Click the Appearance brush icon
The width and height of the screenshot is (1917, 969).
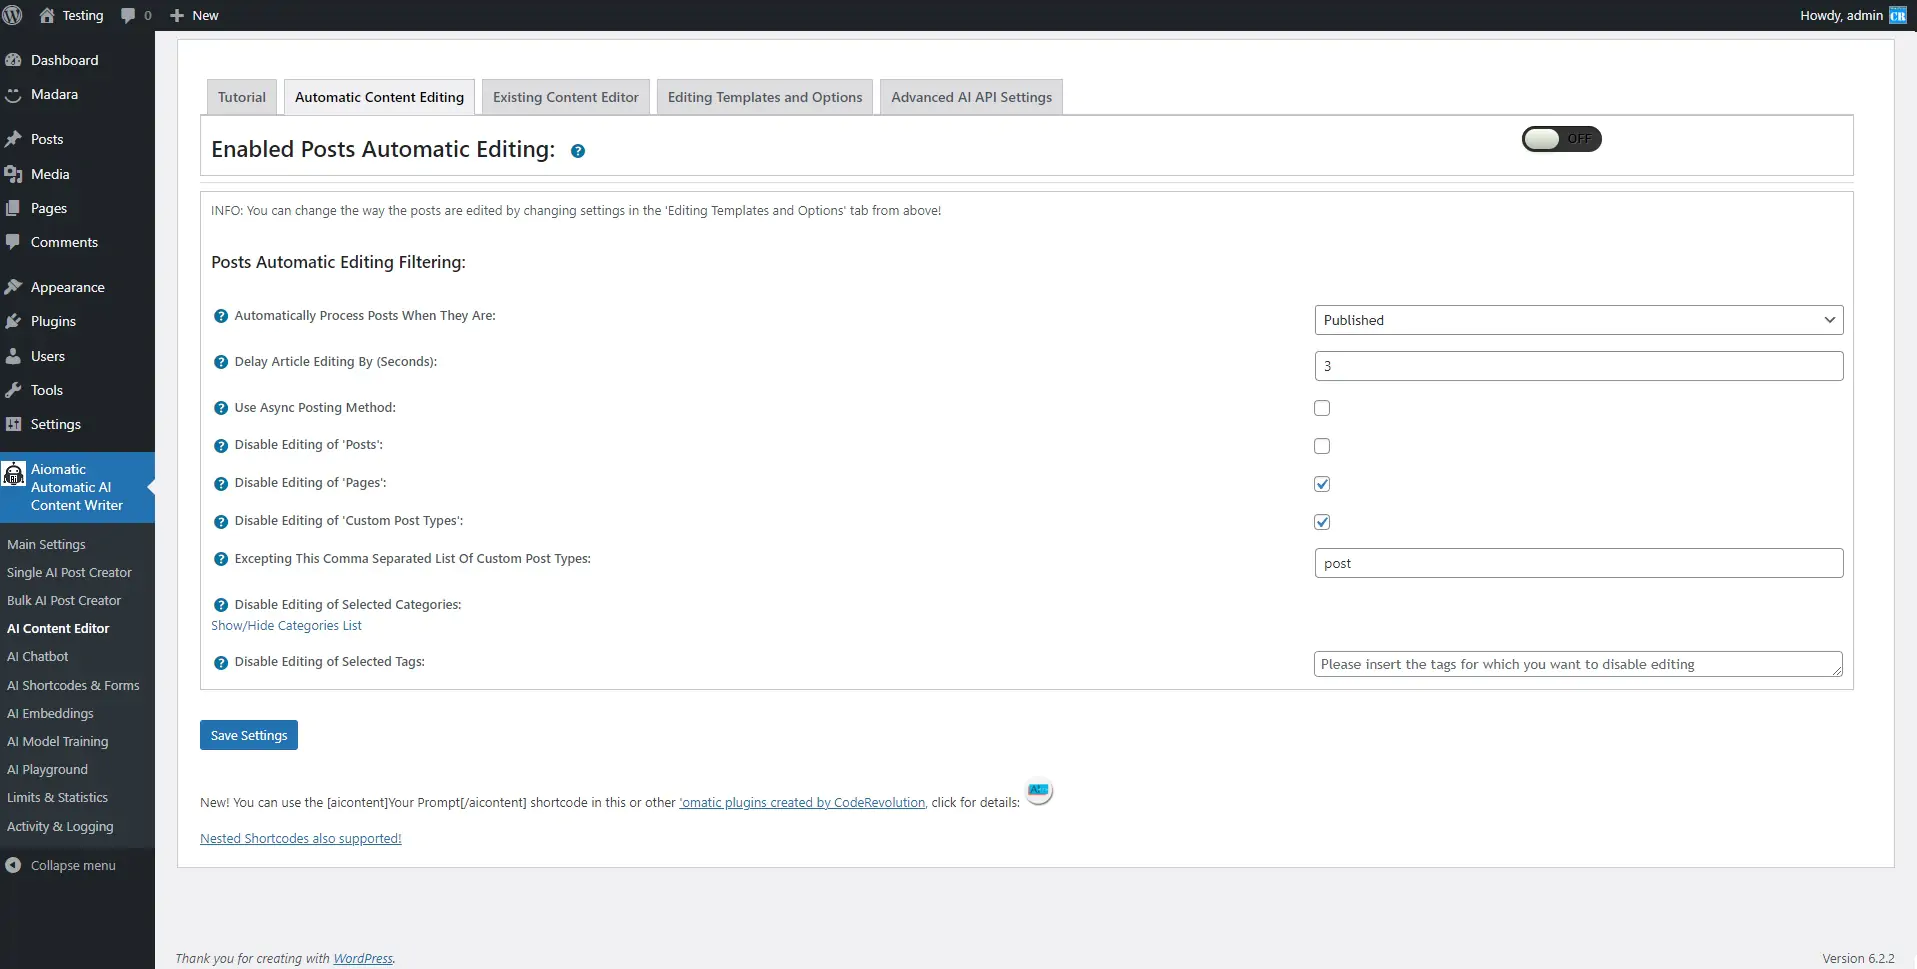pyautogui.click(x=13, y=287)
